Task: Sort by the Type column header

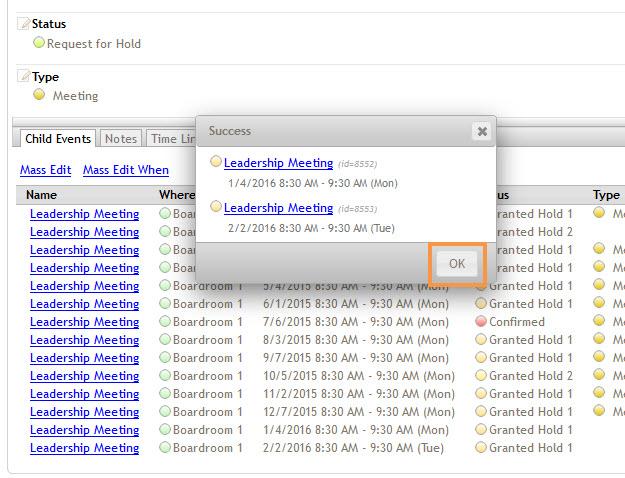Action: 606,195
